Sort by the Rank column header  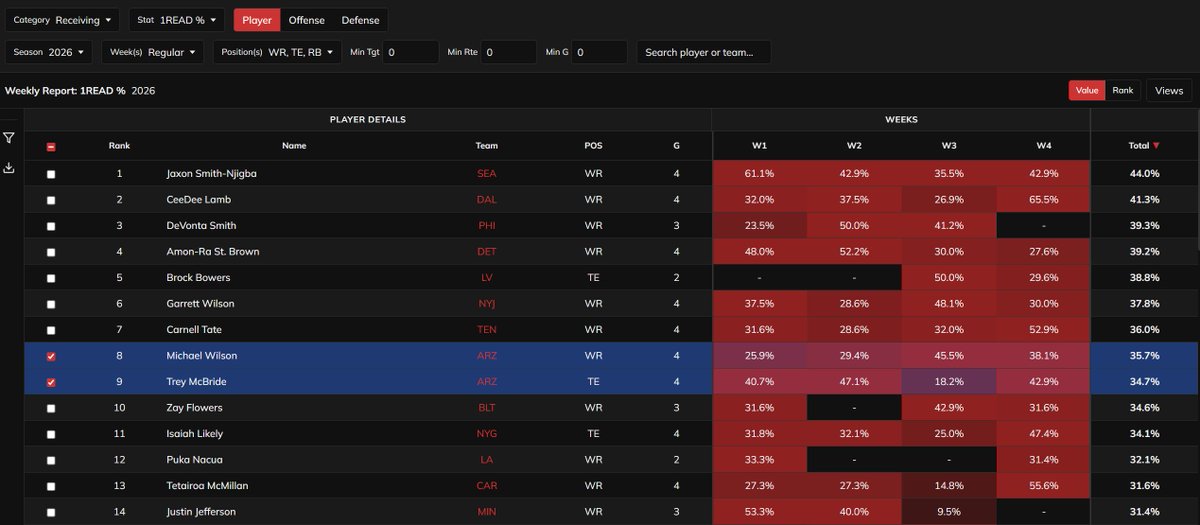(x=119, y=146)
